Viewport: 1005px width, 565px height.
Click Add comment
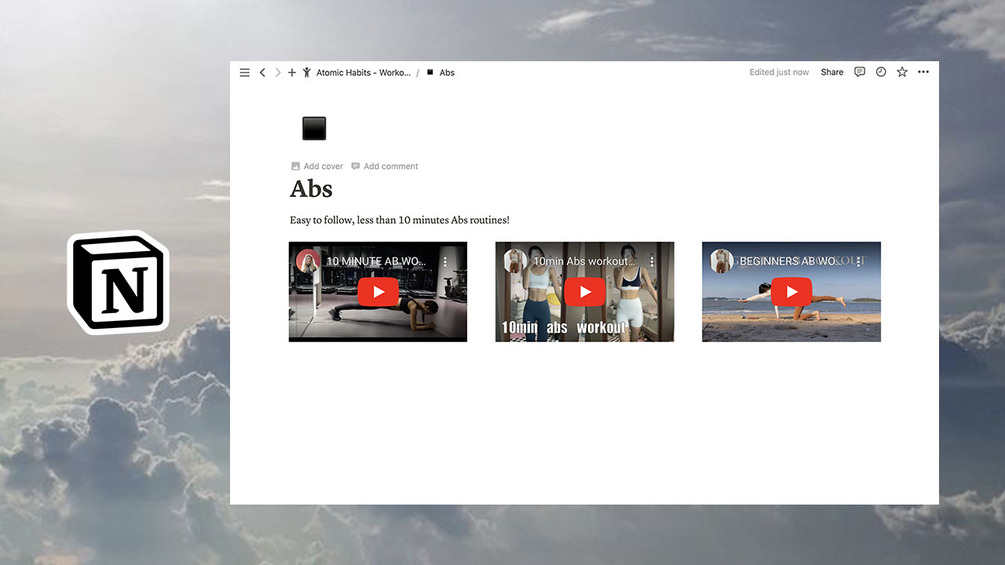[385, 166]
